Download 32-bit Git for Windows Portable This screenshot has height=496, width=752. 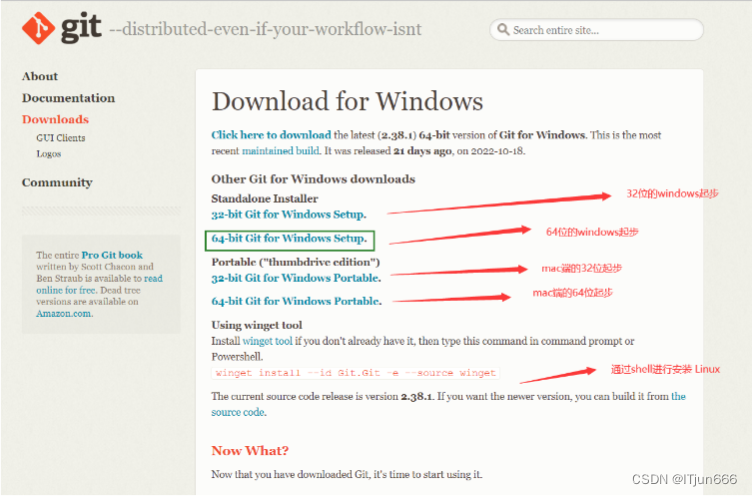pos(296,278)
